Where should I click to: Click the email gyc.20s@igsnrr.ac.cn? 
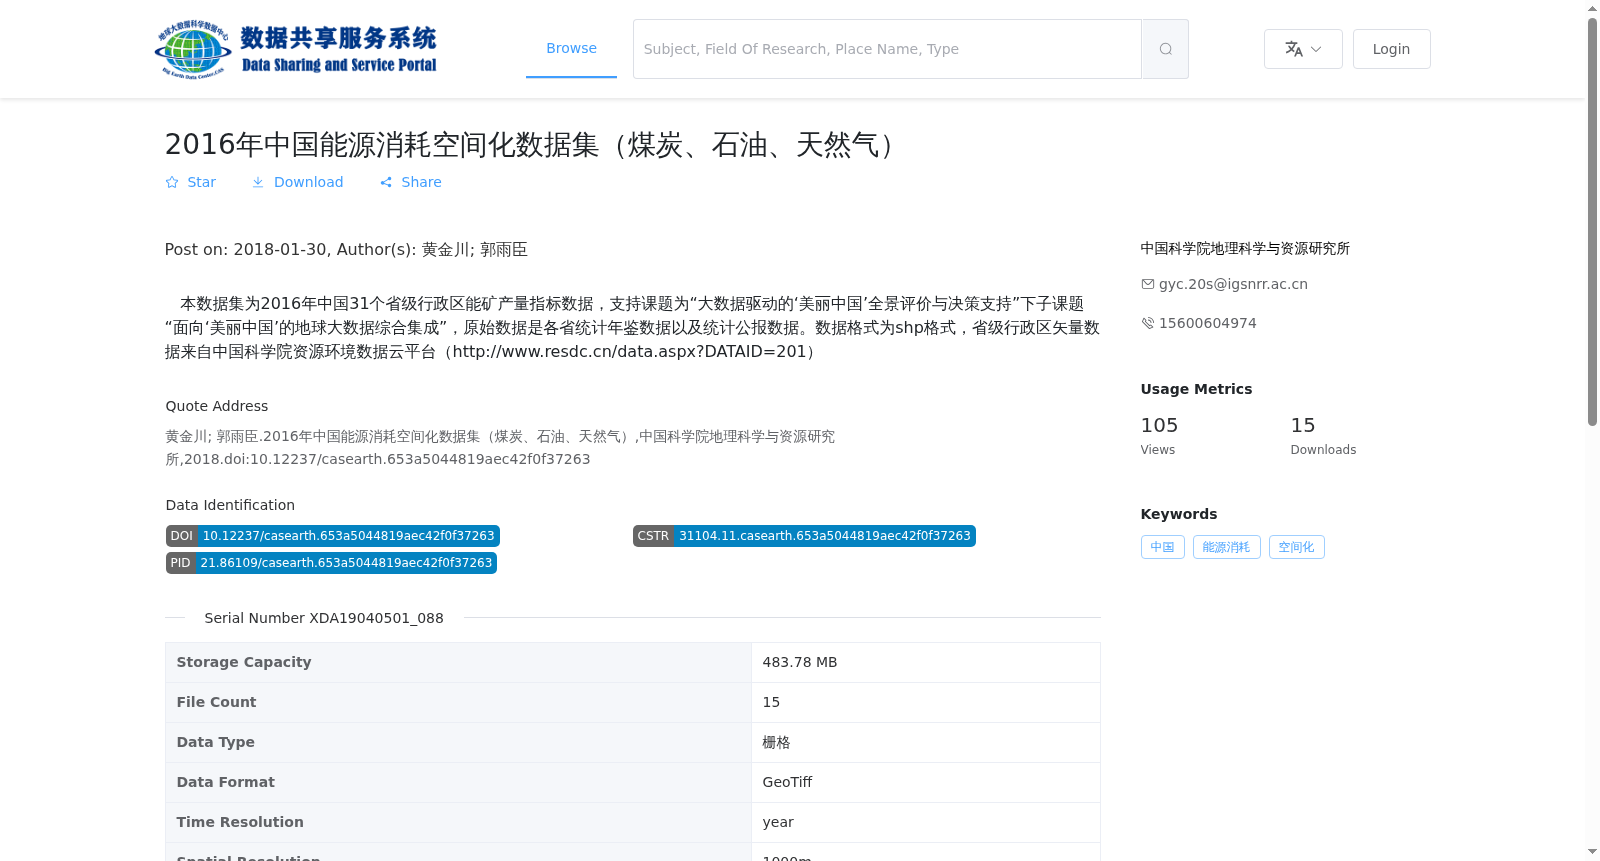click(1233, 284)
